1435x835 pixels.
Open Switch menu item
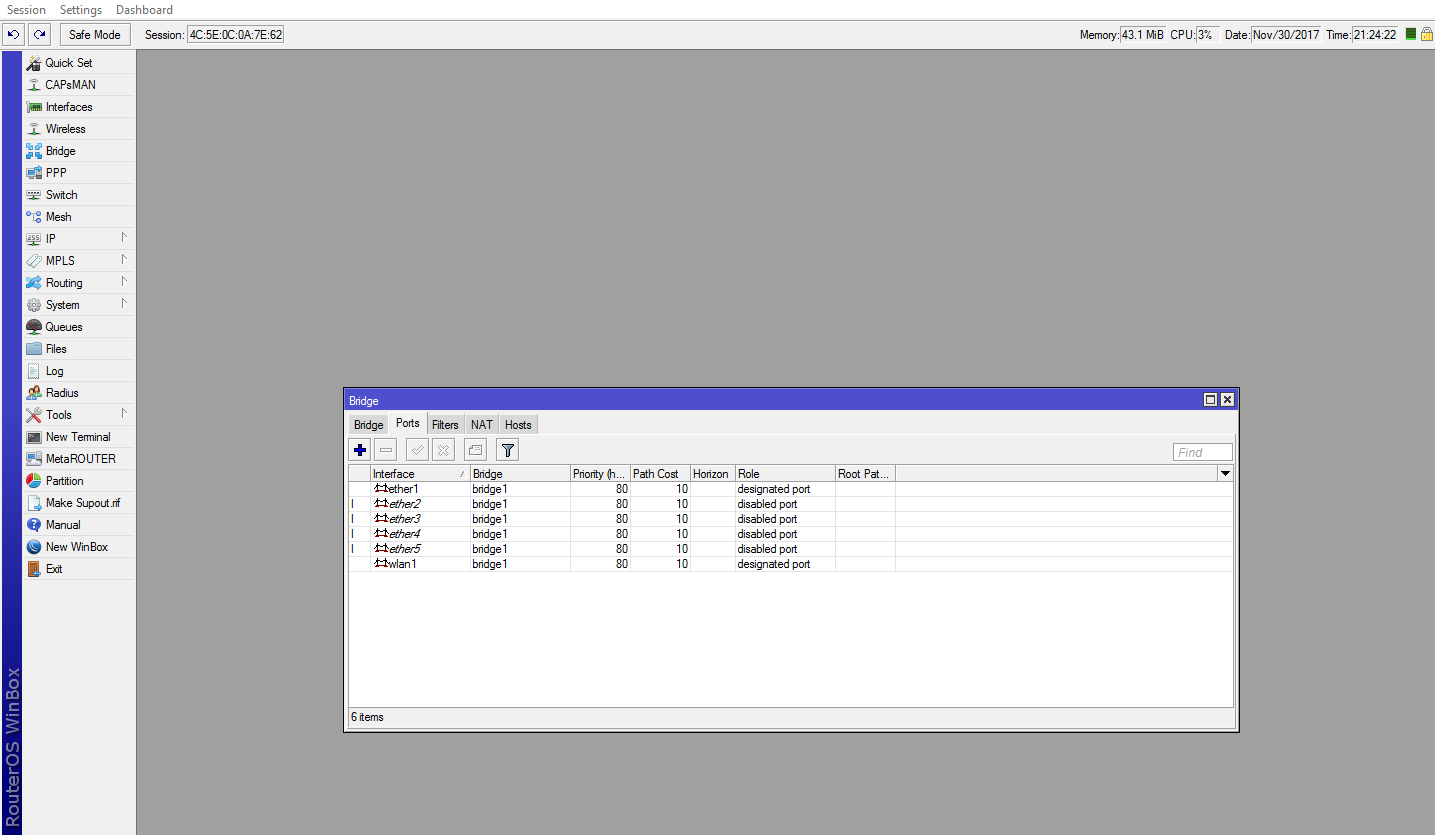pos(79,195)
